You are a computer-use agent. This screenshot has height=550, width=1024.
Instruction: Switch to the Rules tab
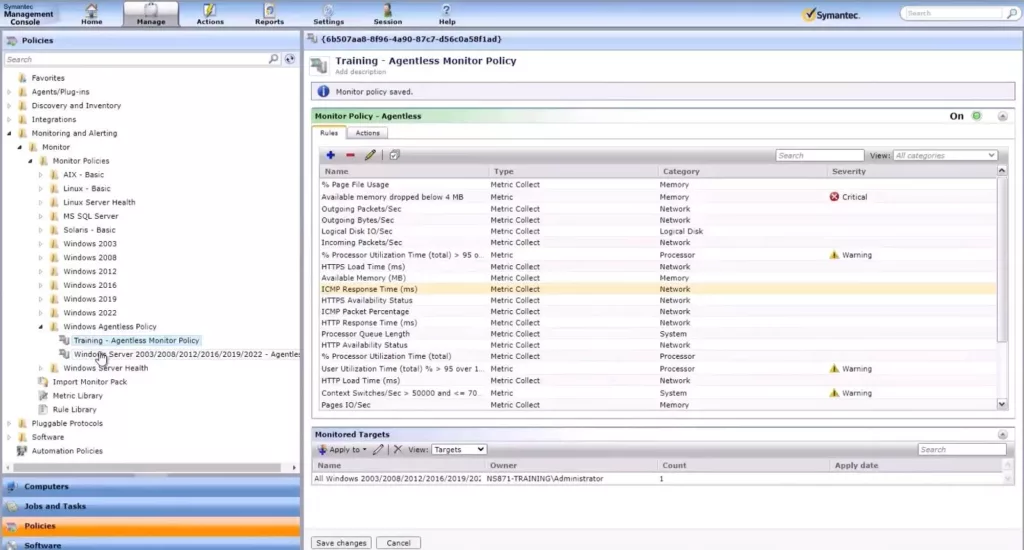[x=329, y=133]
